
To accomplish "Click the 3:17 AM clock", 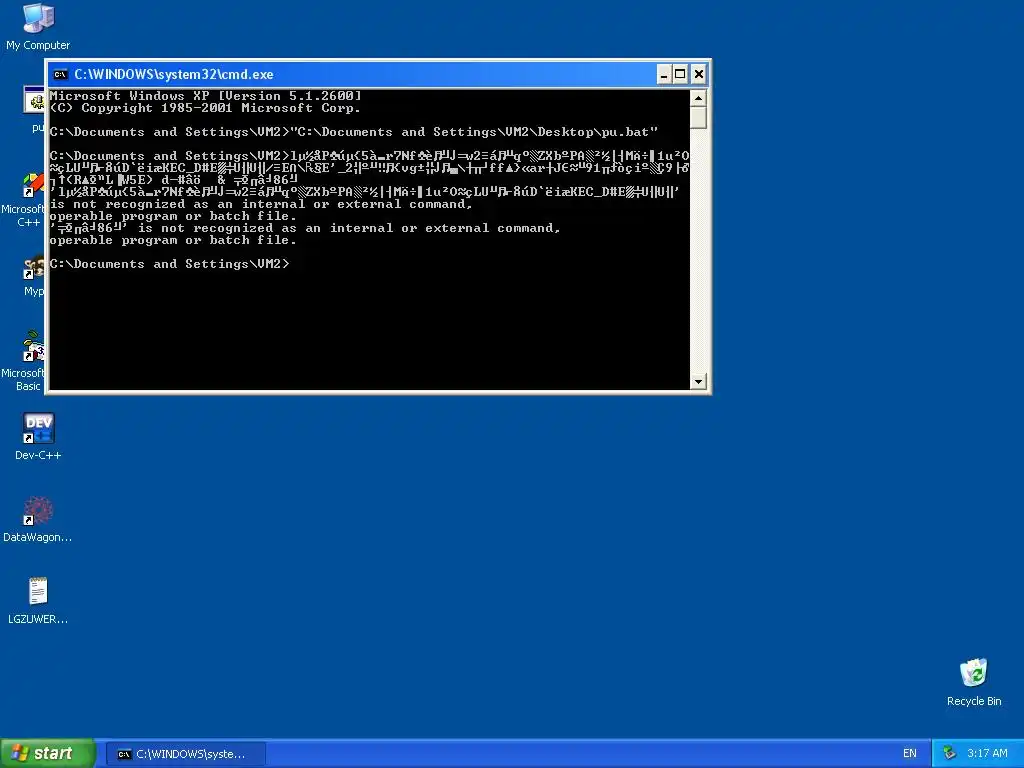I will [x=987, y=753].
